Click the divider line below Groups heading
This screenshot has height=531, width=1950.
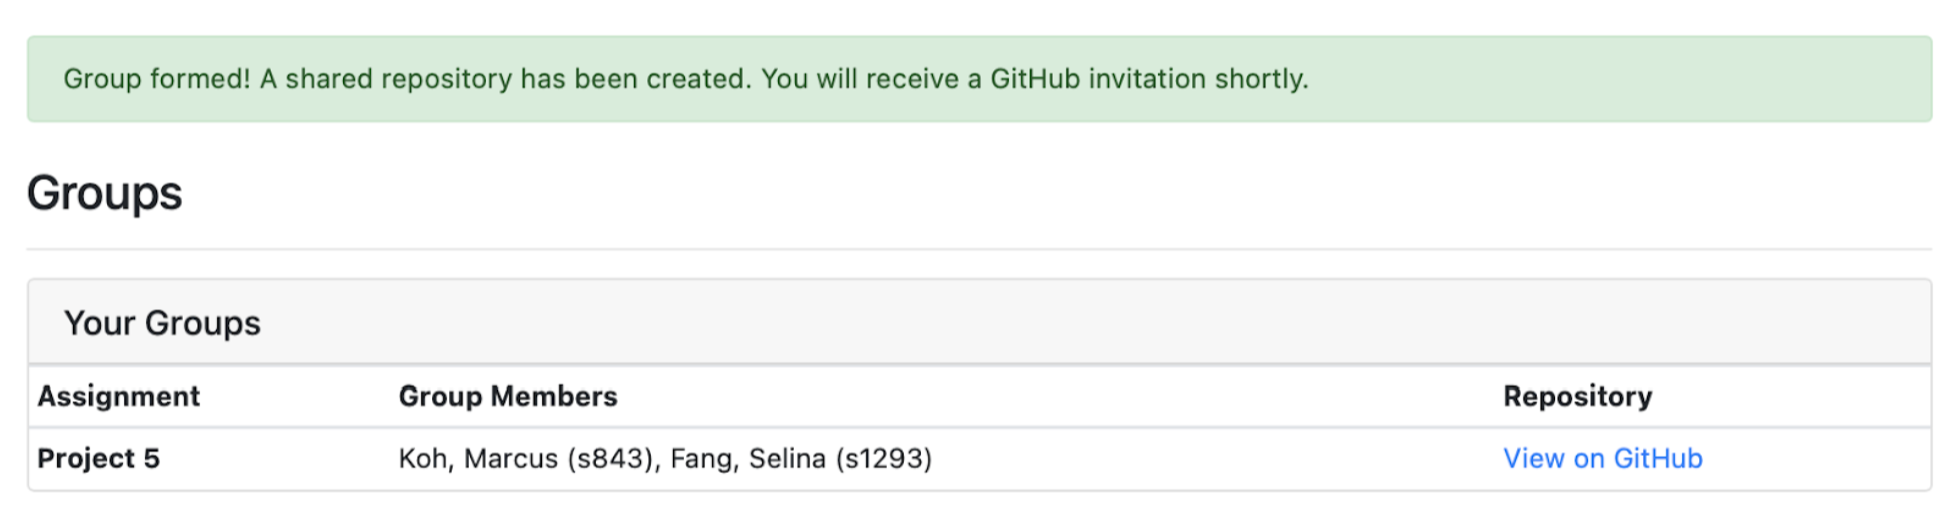coord(978,249)
